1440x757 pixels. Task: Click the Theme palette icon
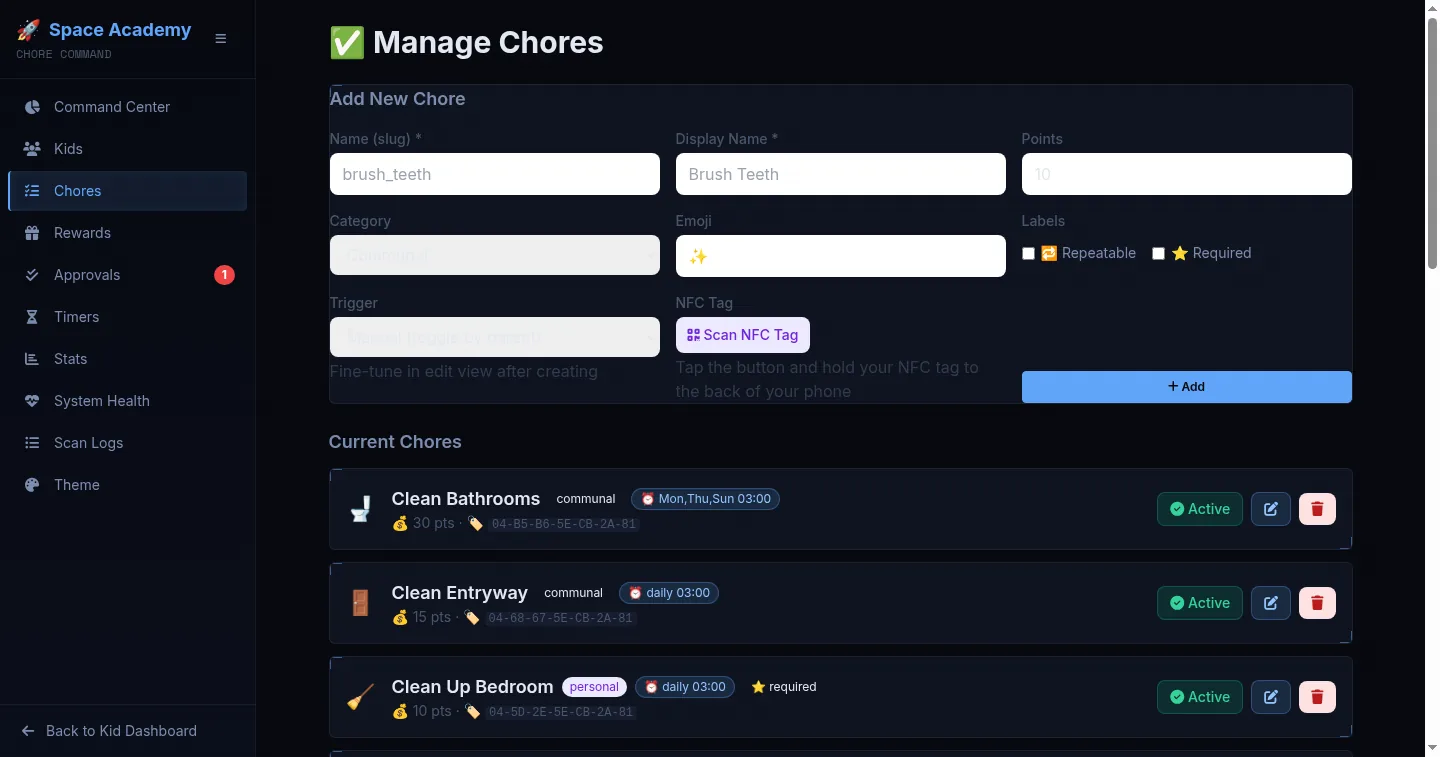click(x=32, y=485)
